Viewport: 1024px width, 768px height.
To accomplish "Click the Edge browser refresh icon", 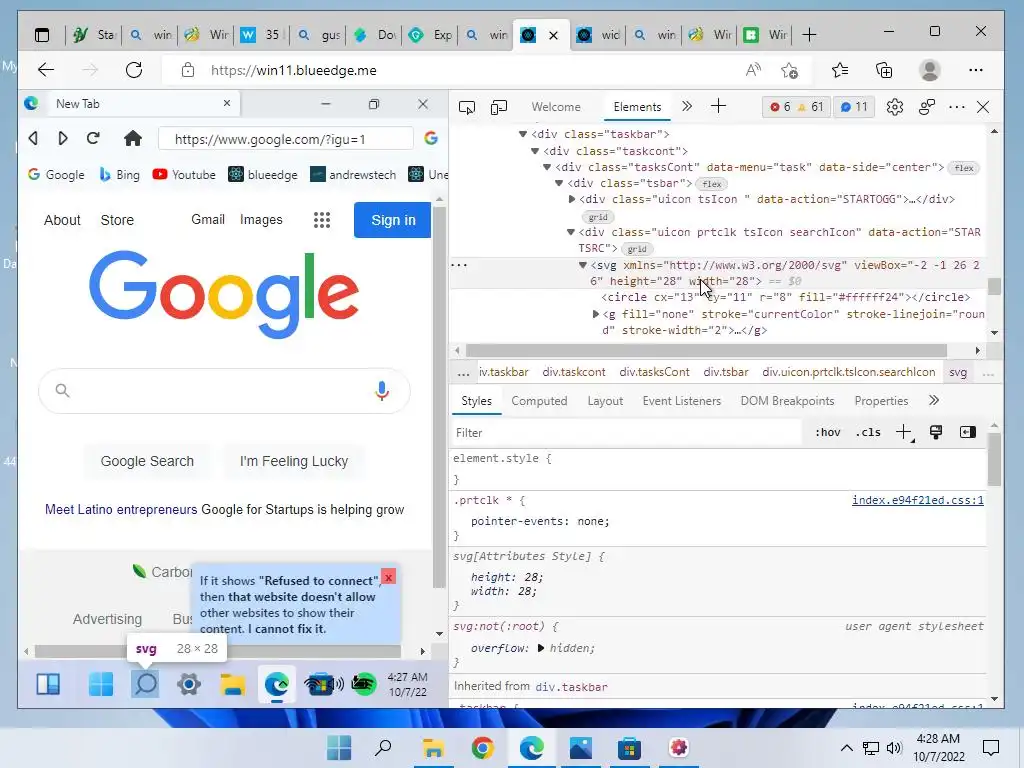I will coord(134,70).
